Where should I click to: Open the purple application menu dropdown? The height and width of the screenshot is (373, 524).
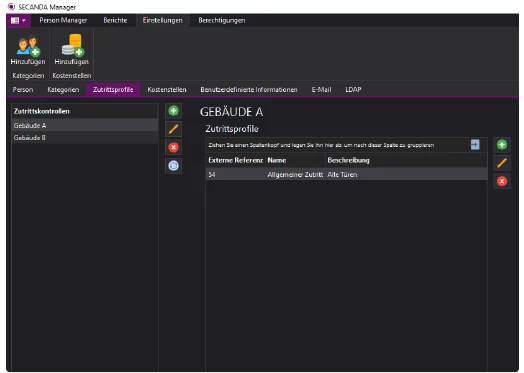click(x=18, y=20)
